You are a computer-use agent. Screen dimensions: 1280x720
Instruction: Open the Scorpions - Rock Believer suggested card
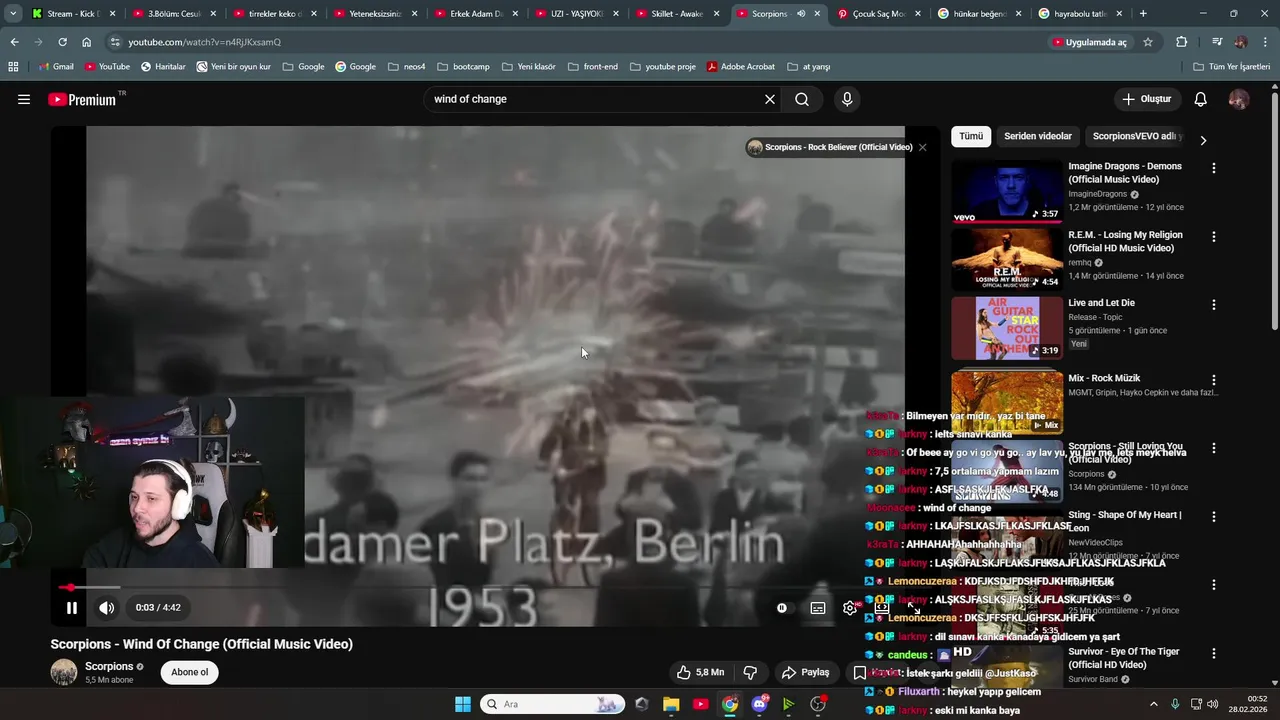coord(829,147)
